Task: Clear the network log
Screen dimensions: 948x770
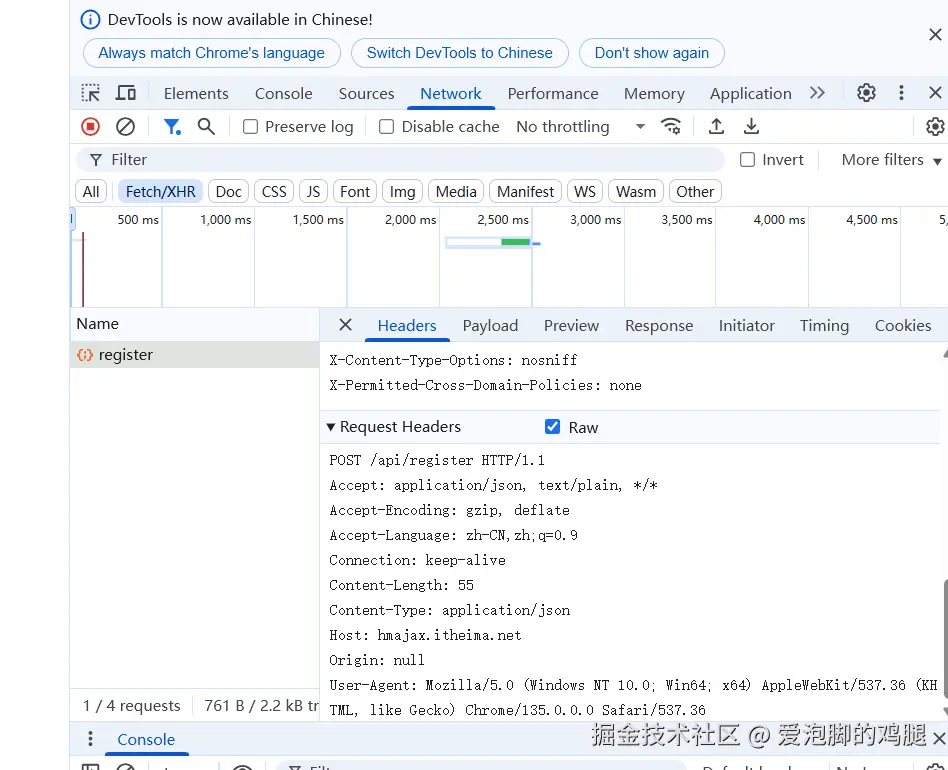Action: pyautogui.click(x=125, y=127)
